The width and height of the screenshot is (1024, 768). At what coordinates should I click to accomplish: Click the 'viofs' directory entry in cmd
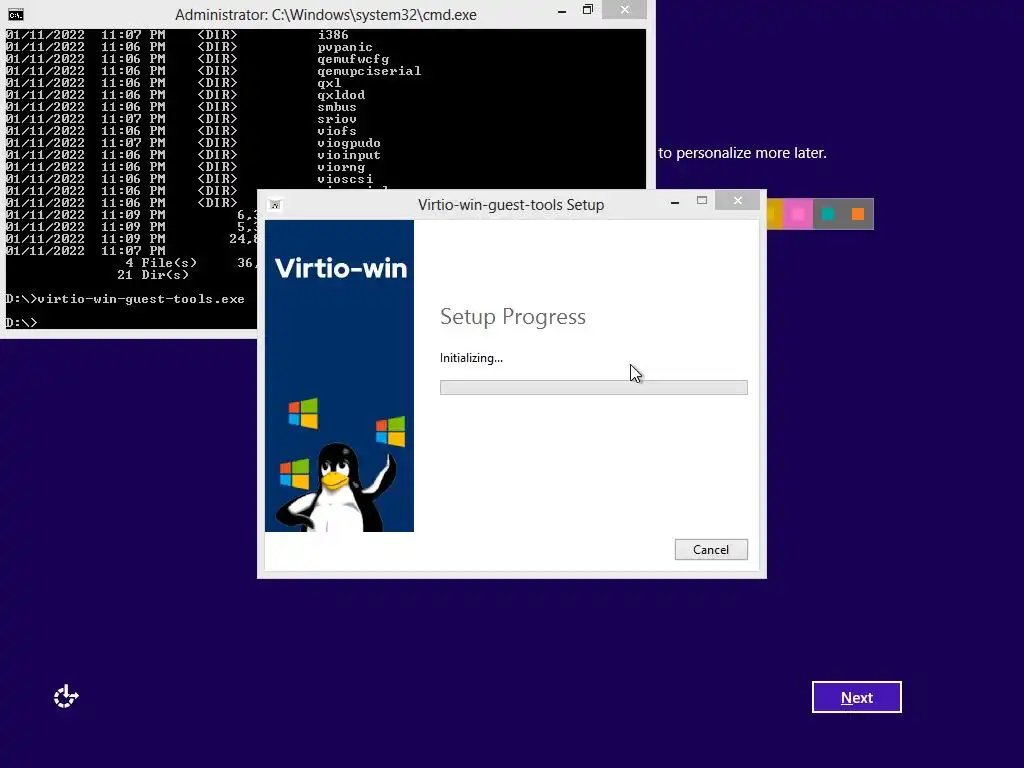point(337,131)
